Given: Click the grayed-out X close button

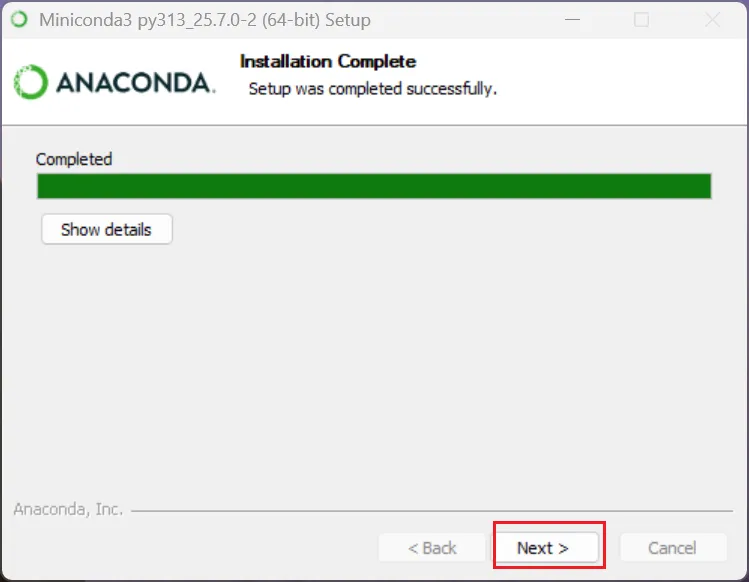Looking at the screenshot, I should 712,20.
